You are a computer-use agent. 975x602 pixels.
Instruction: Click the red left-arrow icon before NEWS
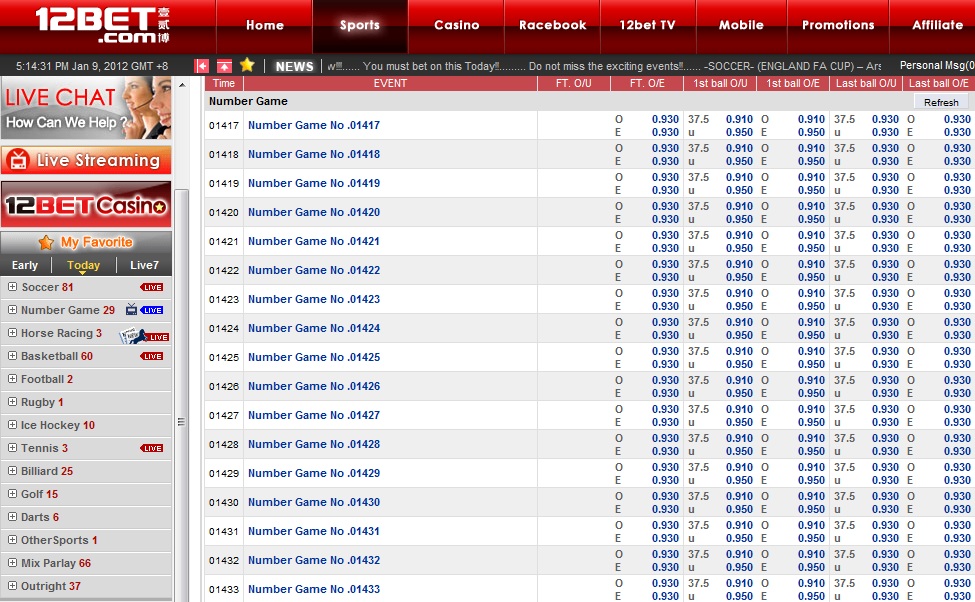point(201,66)
